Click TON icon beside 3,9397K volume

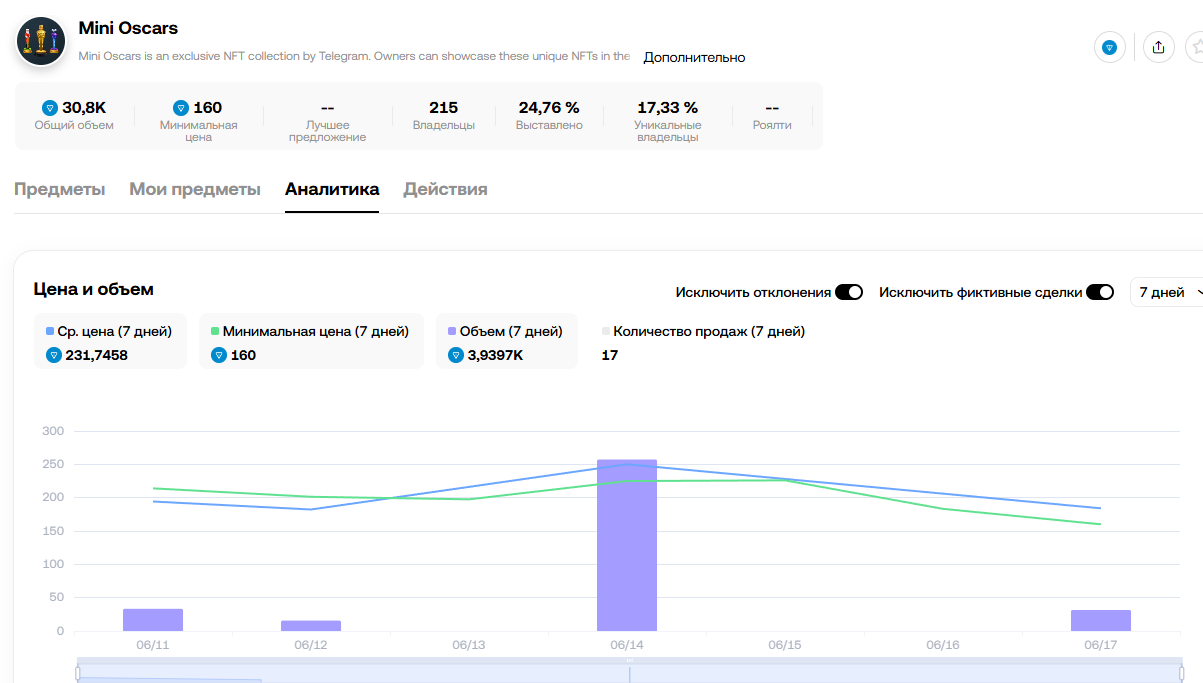(x=457, y=355)
